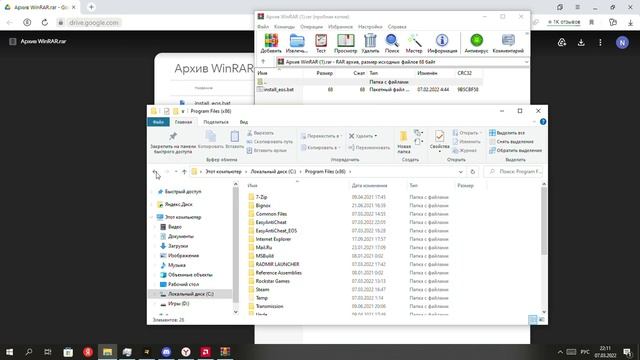Select Загрузки in Explorer navigation pane
Screen dimensions: 640x360
[x=178, y=246]
